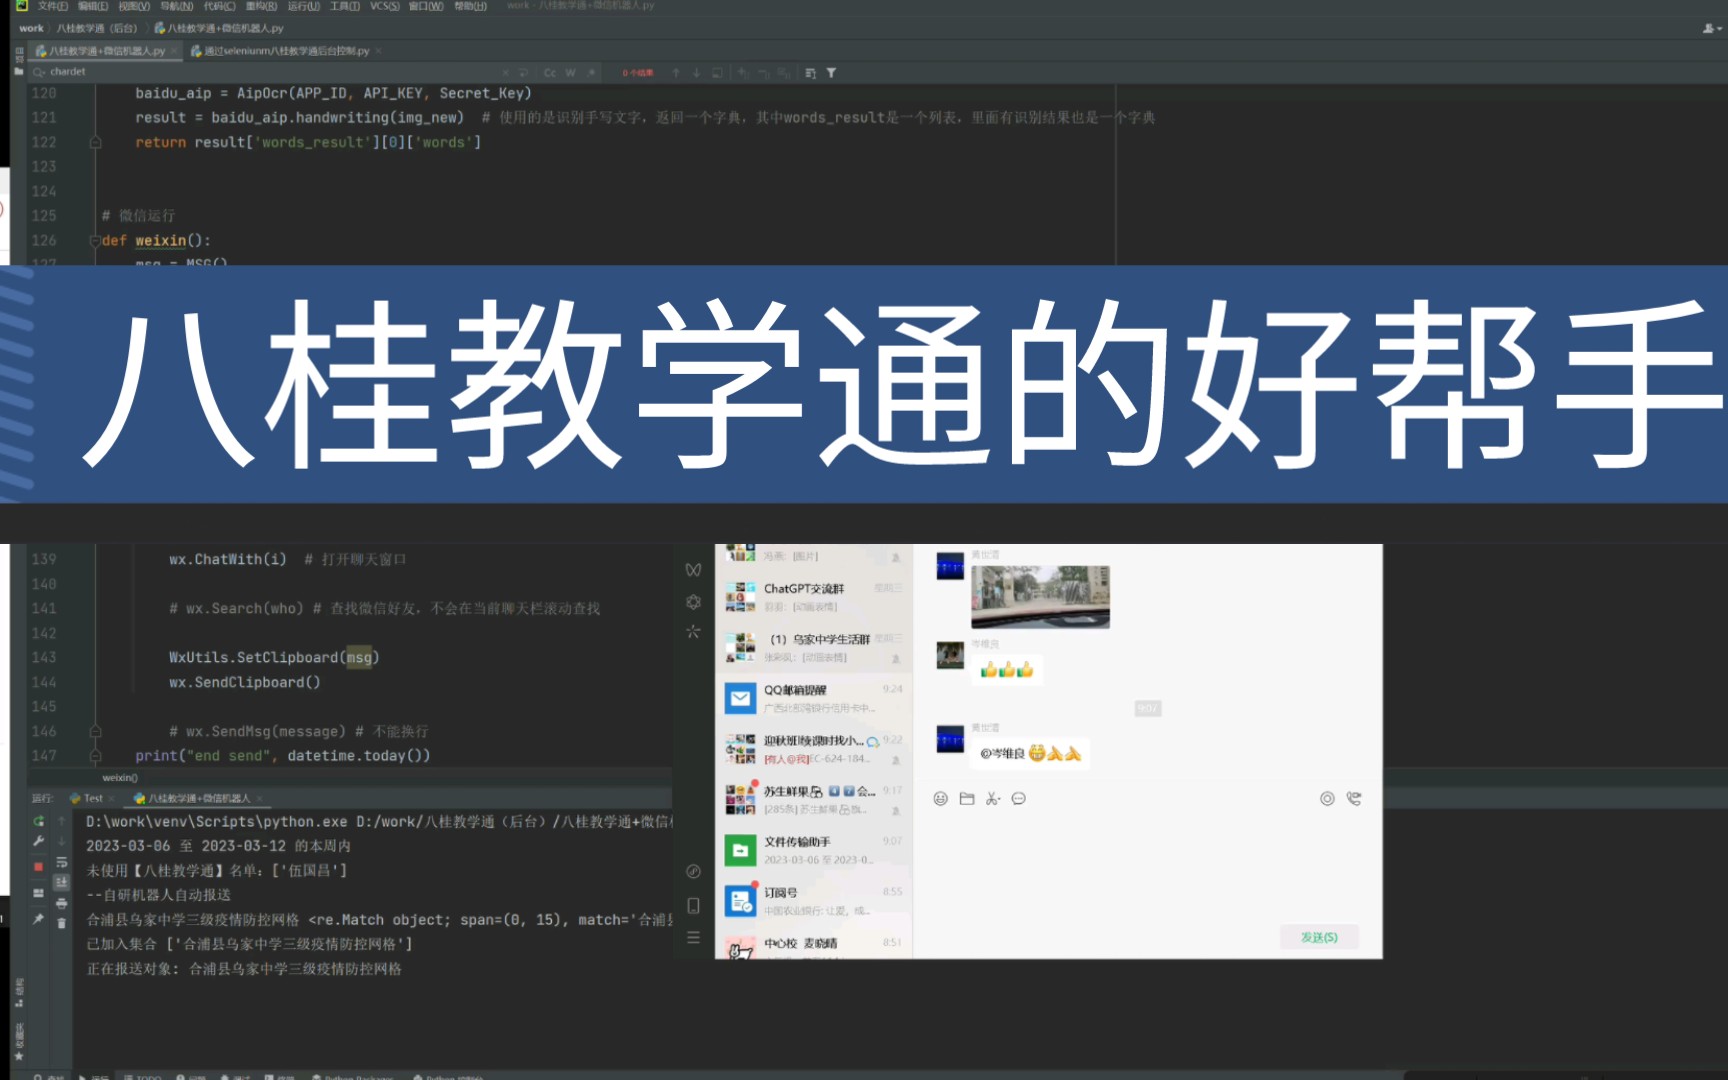This screenshot has width=1728, height=1080.
Task: Click the send file folder icon
Action: point(966,798)
